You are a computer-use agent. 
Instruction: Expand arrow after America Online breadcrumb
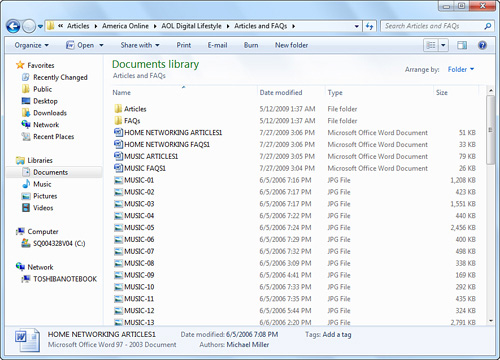coord(155,26)
